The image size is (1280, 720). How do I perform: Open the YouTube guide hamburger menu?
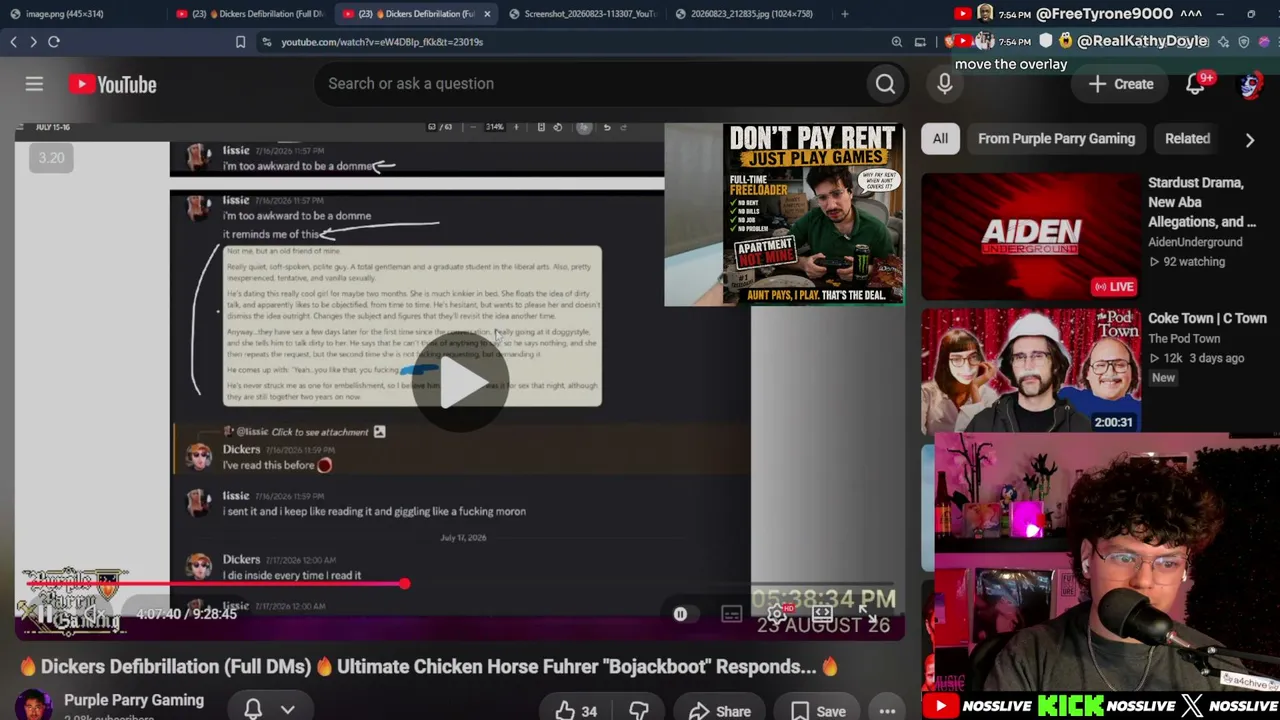pyautogui.click(x=34, y=84)
